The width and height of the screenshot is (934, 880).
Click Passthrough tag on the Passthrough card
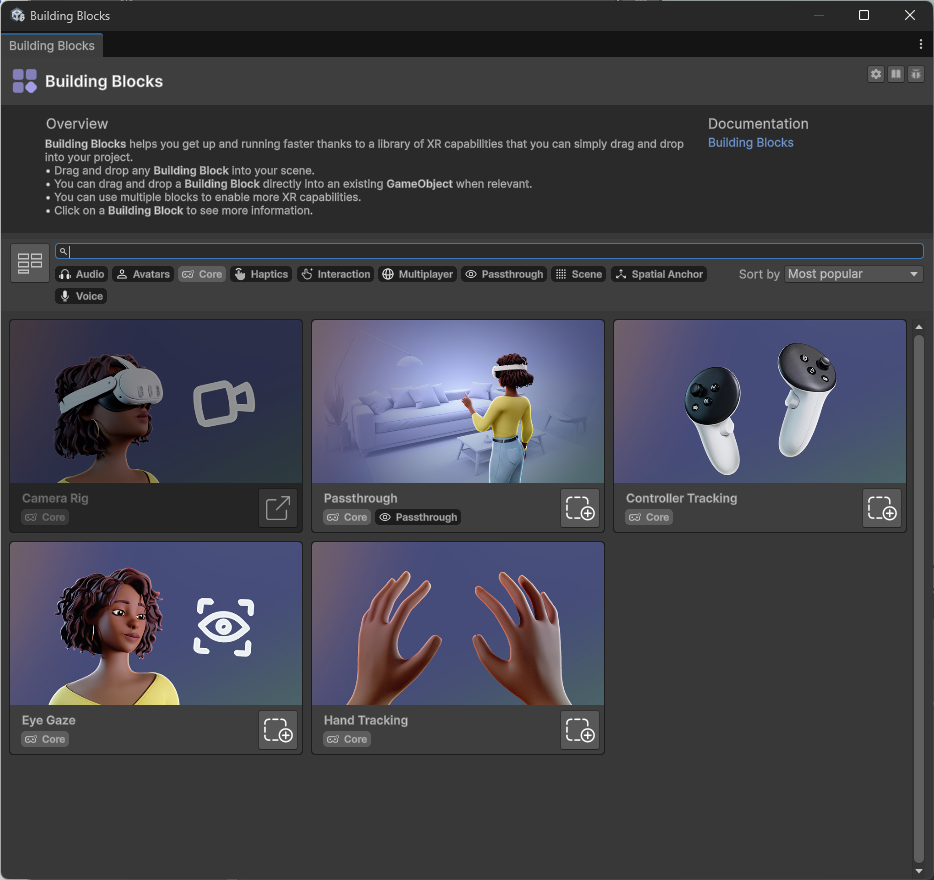point(418,517)
